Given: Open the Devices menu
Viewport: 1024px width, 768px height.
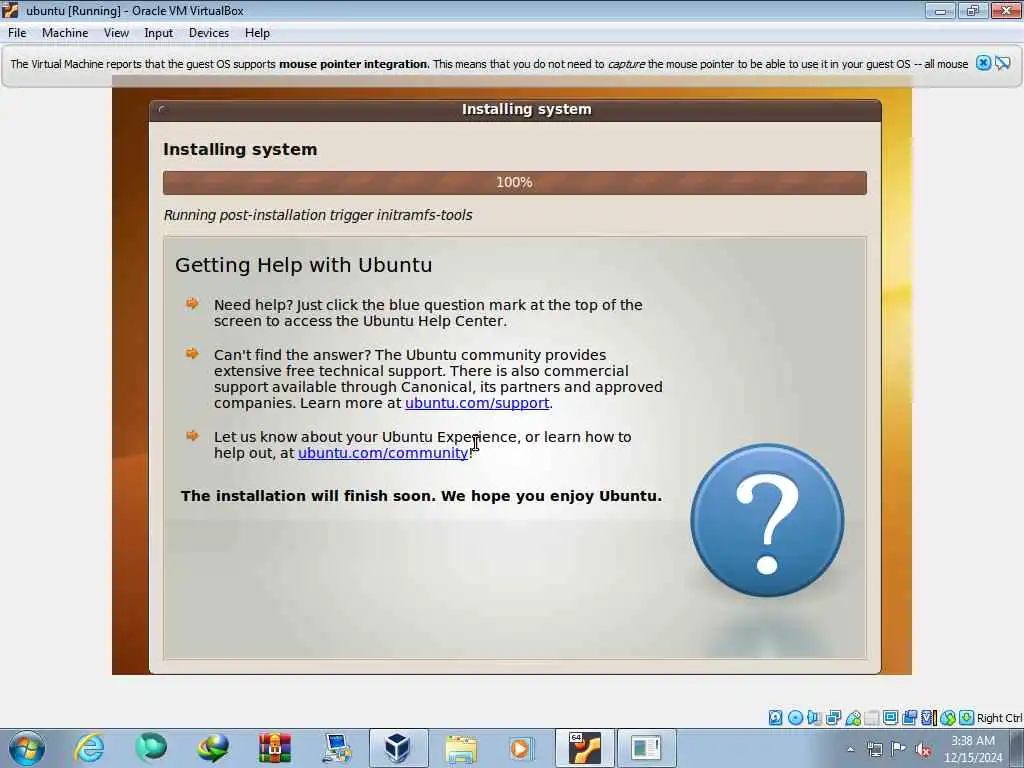Looking at the screenshot, I should [208, 33].
